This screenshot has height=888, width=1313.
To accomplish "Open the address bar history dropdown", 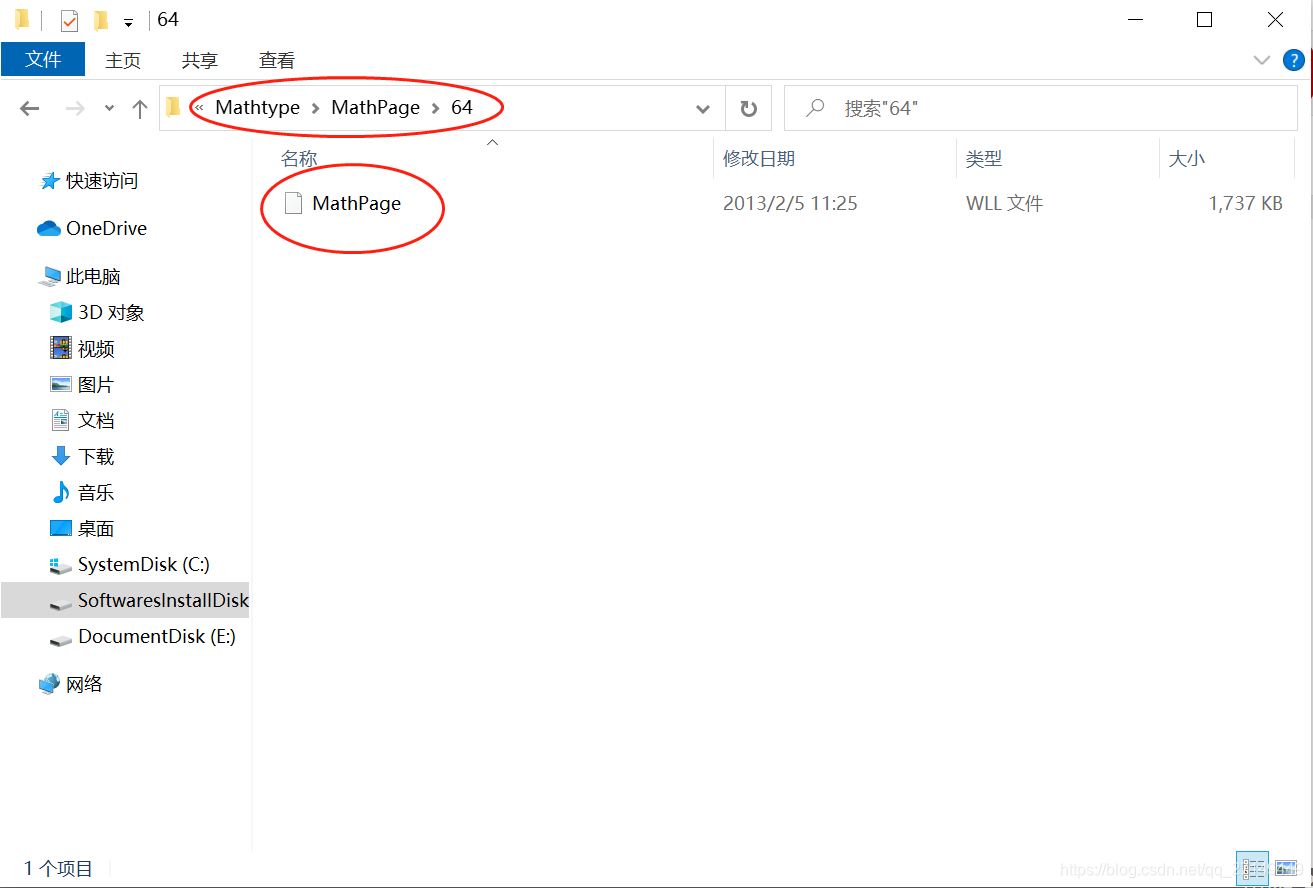I will (x=703, y=108).
